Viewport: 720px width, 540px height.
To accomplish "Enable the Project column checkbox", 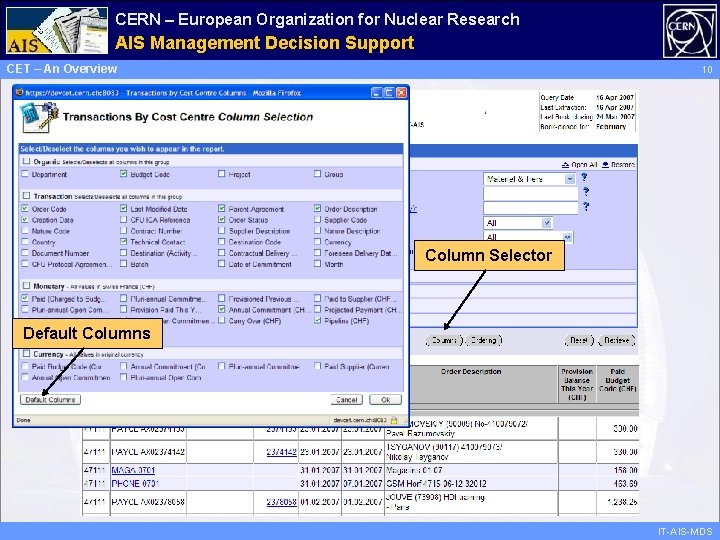I will 221,174.
